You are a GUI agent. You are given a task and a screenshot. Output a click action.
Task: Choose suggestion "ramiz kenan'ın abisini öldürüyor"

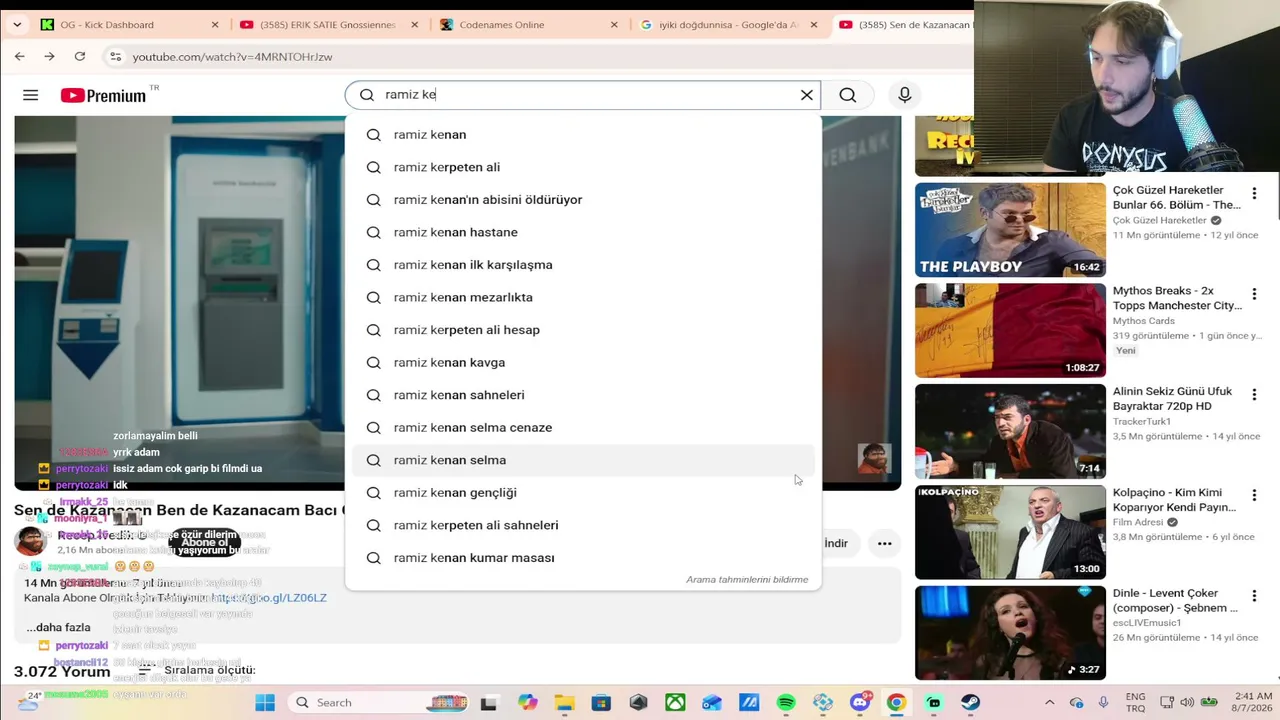(x=583, y=200)
